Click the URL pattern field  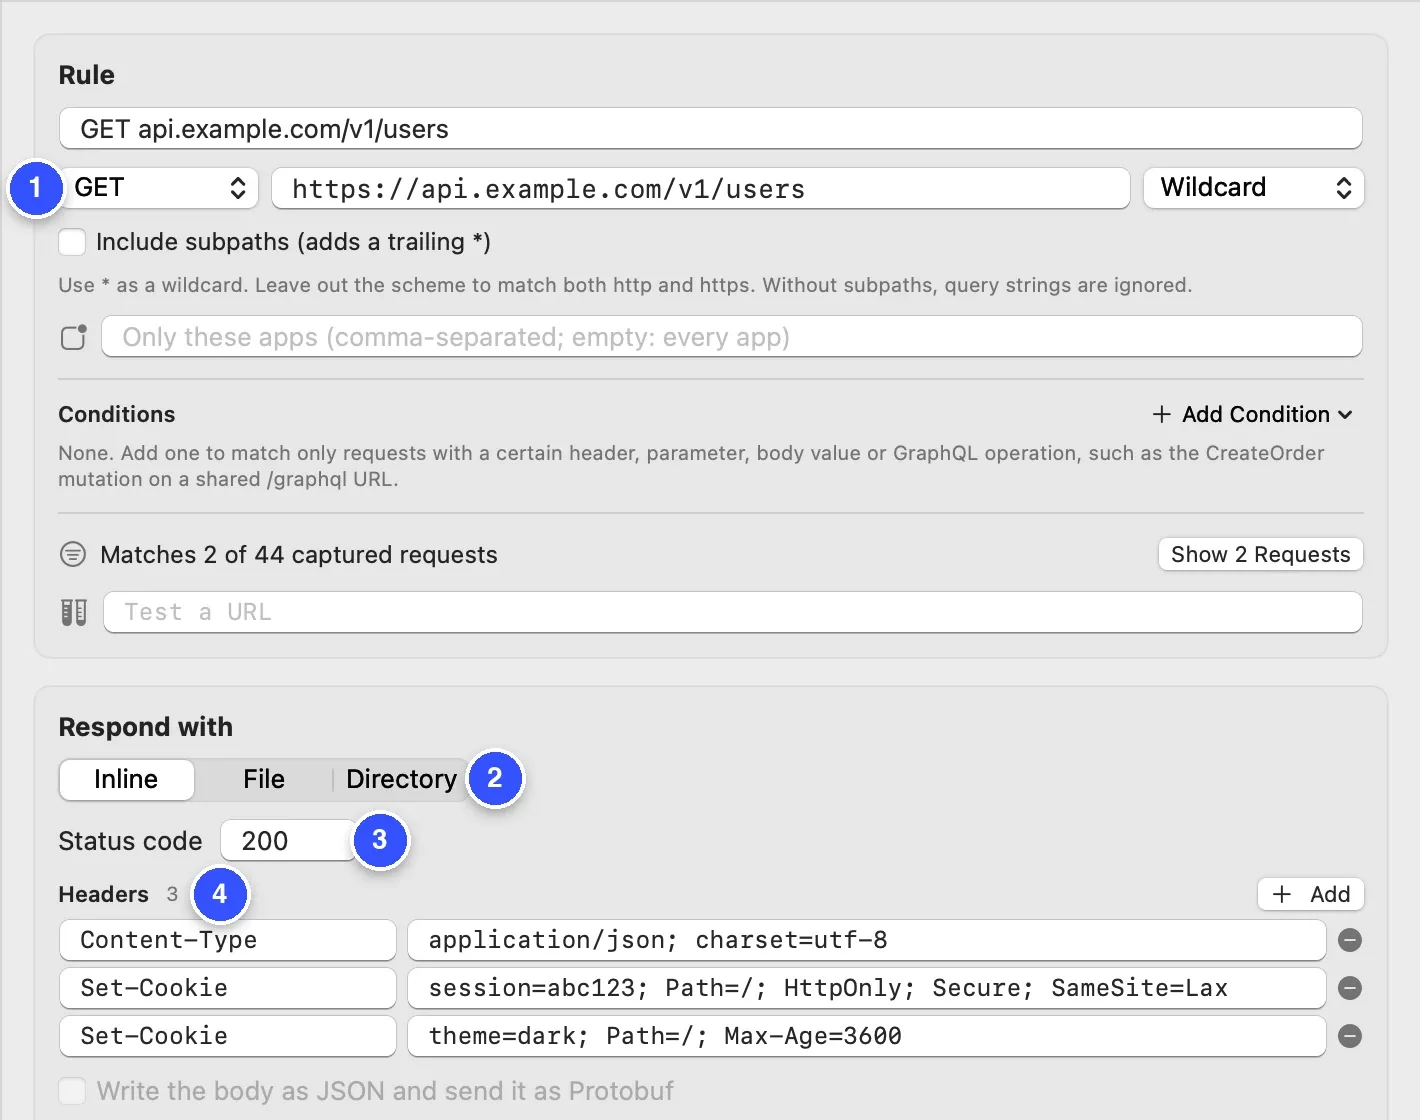pyautogui.click(x=701, y=189)
